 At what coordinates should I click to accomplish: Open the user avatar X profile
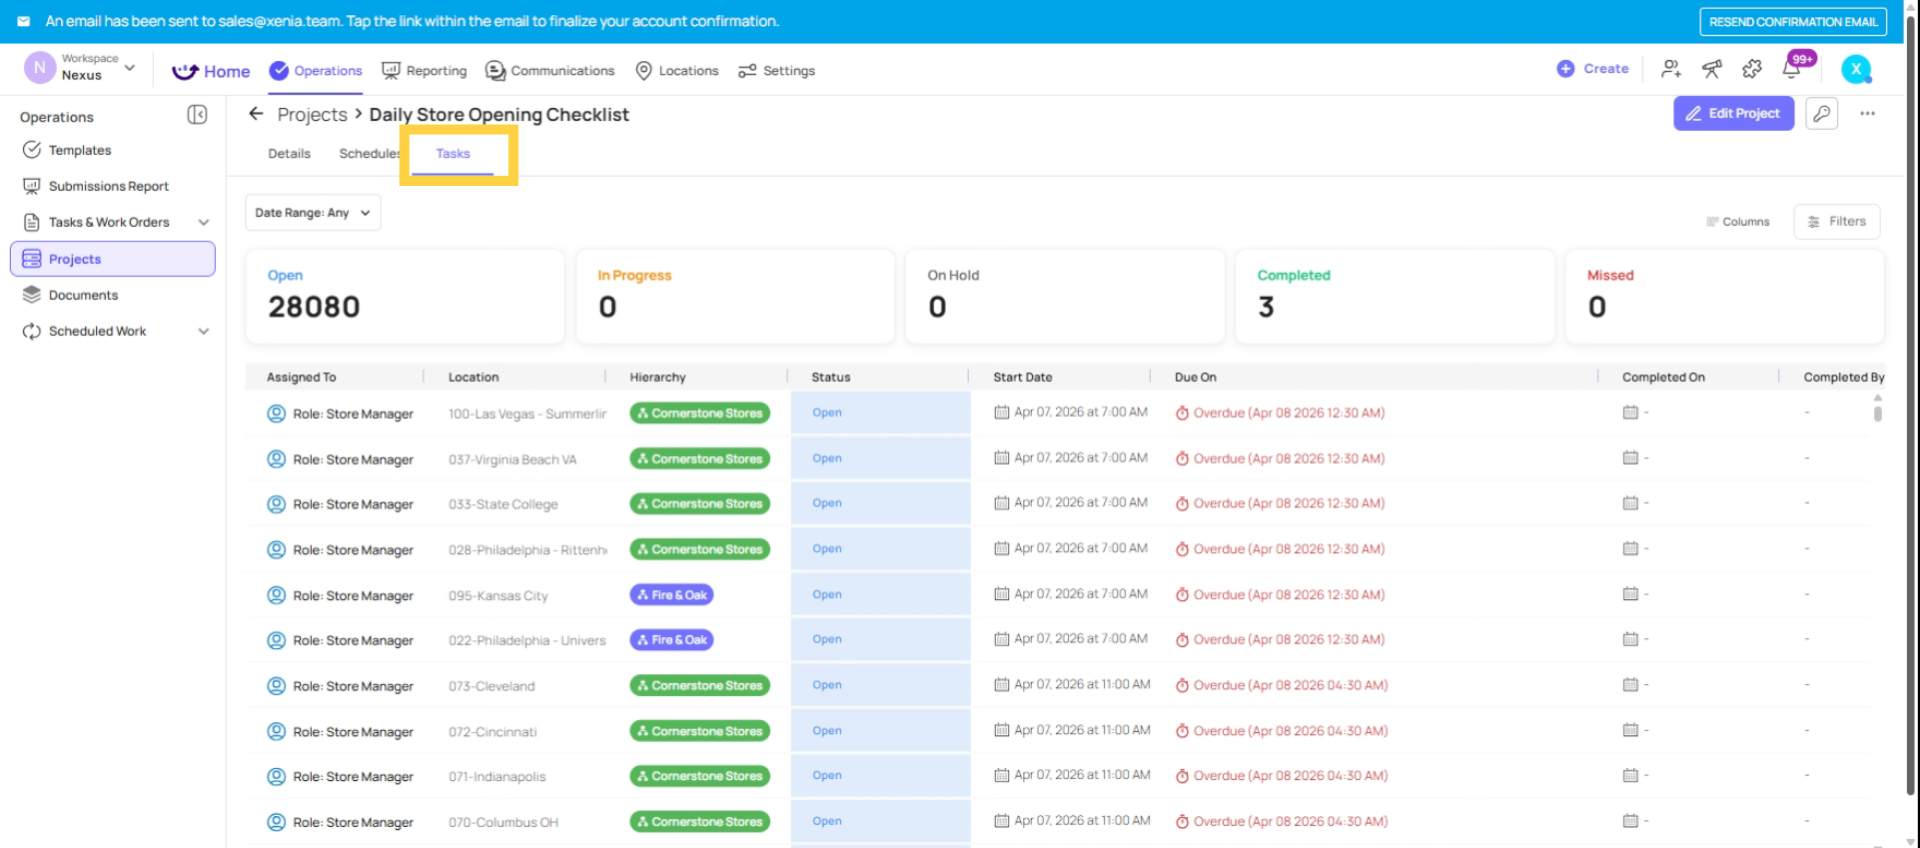coord(1856,69)
